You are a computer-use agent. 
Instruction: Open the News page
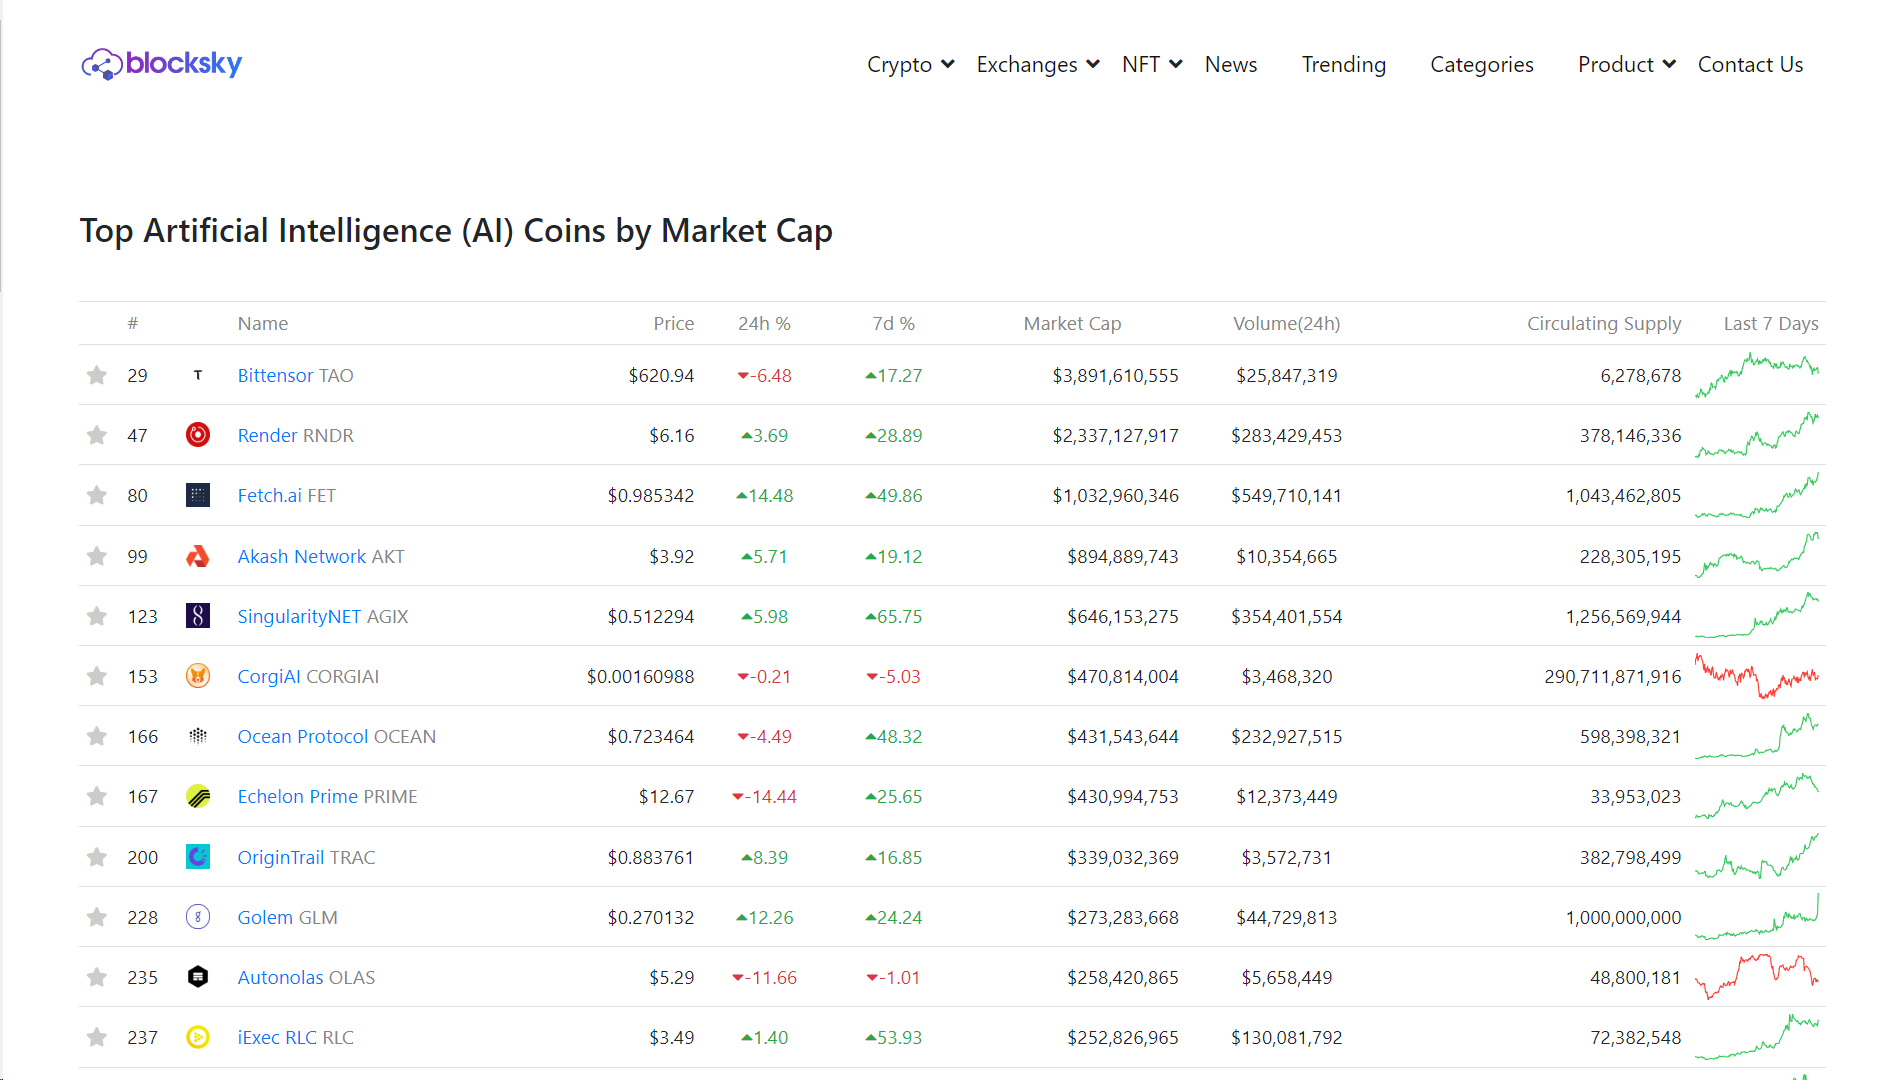point(1231,64)
